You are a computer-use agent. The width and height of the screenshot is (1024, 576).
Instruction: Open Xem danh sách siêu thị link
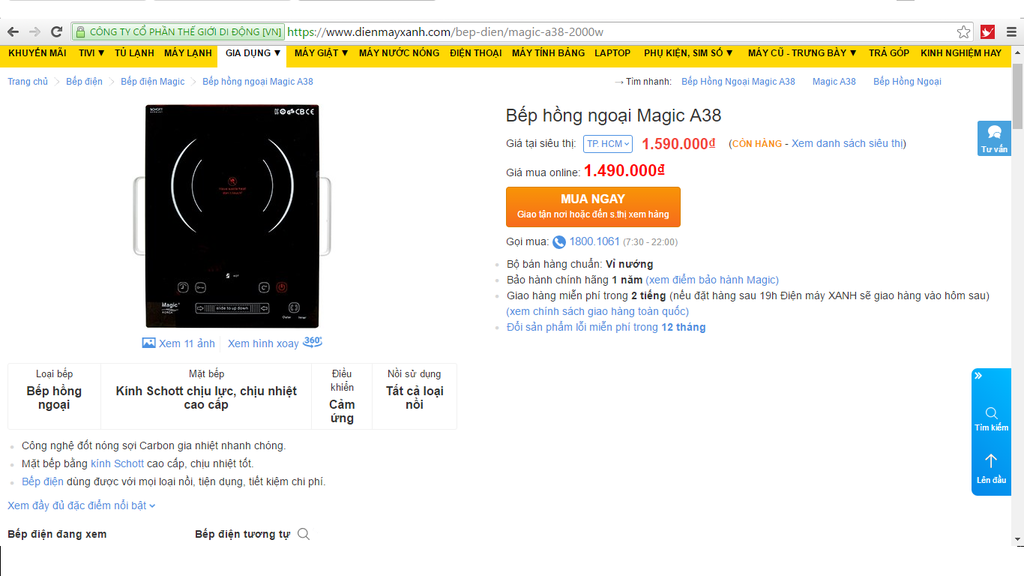(848, 144)
